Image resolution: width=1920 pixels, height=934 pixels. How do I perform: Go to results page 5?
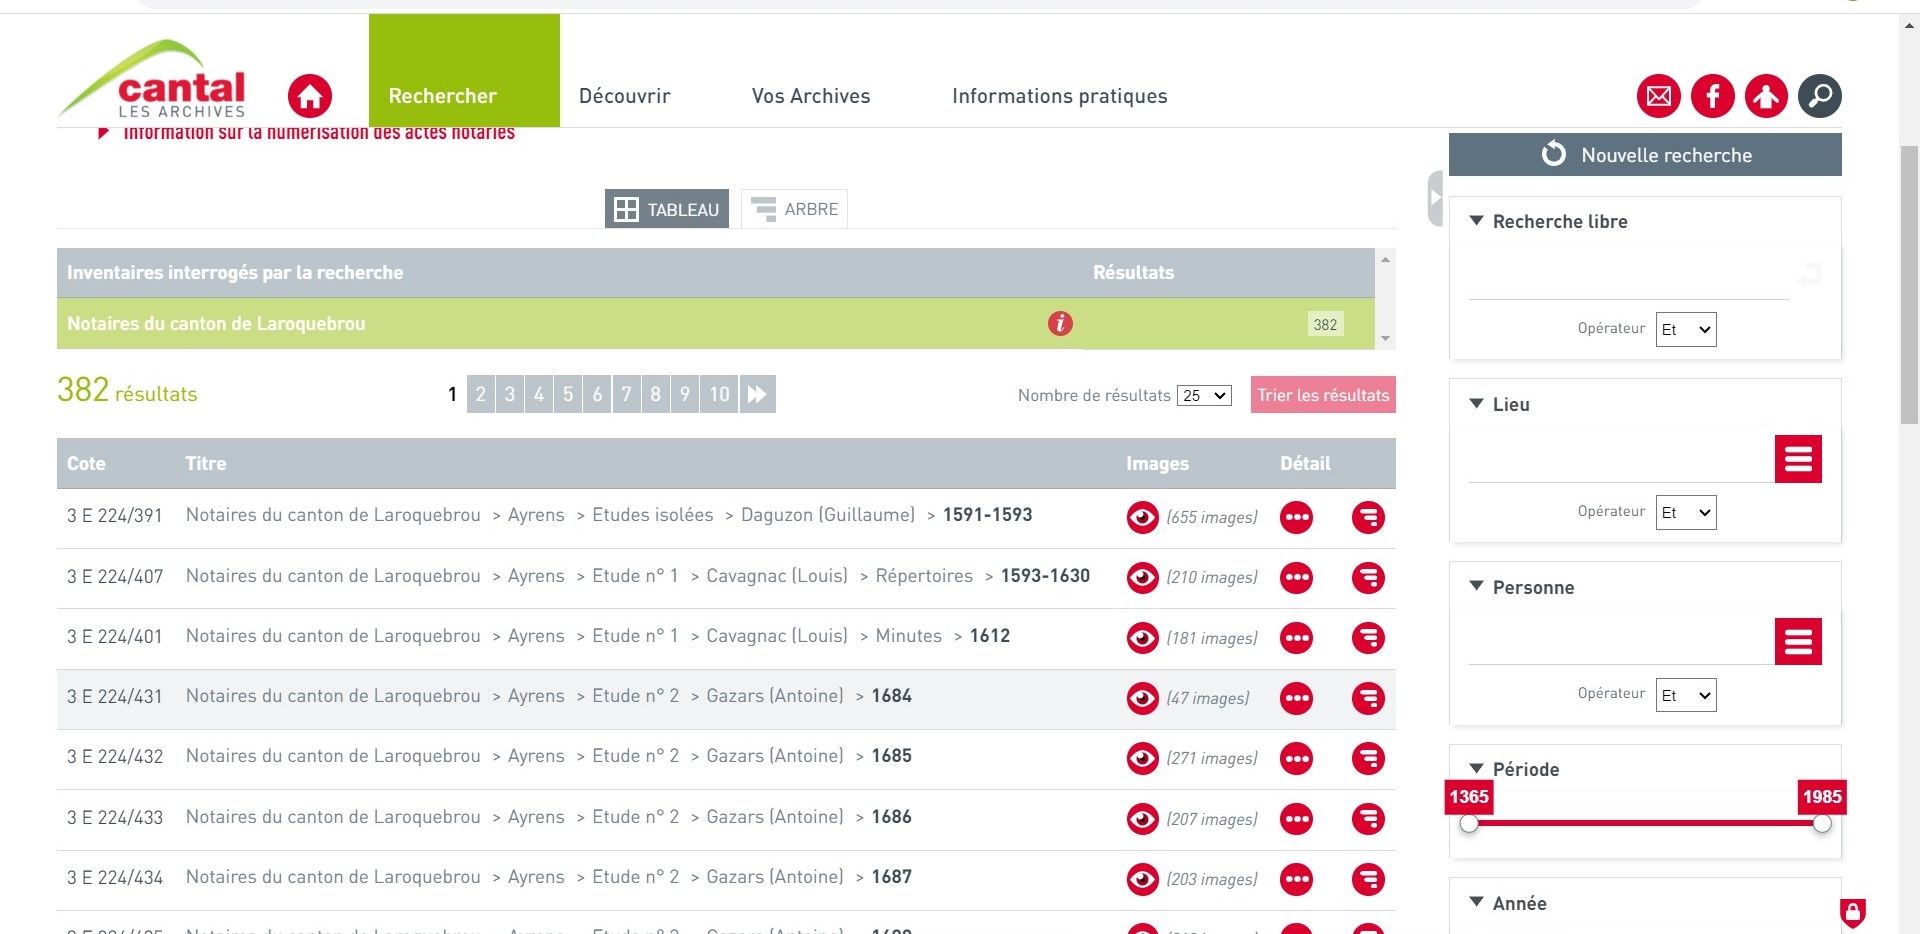568,394
